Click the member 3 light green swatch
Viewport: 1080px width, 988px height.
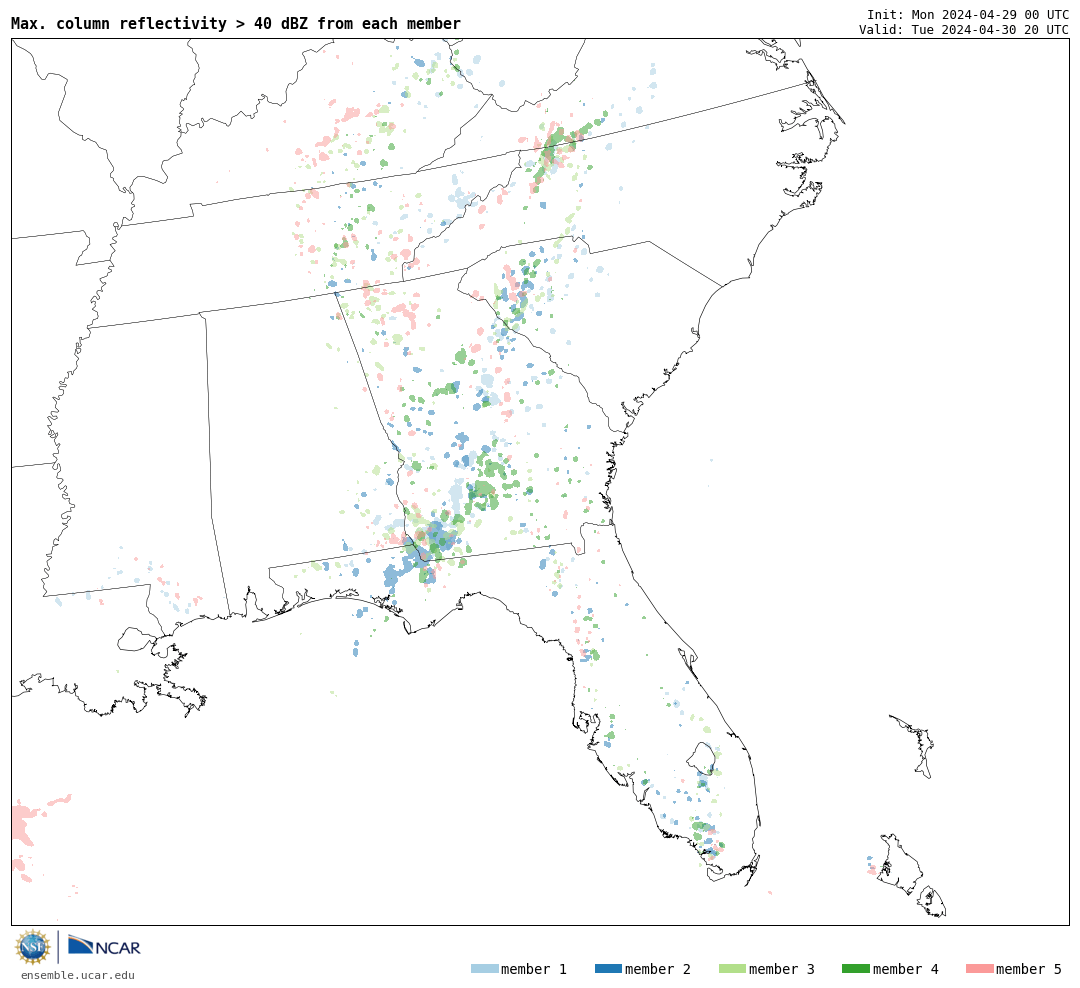pos(732,969)
